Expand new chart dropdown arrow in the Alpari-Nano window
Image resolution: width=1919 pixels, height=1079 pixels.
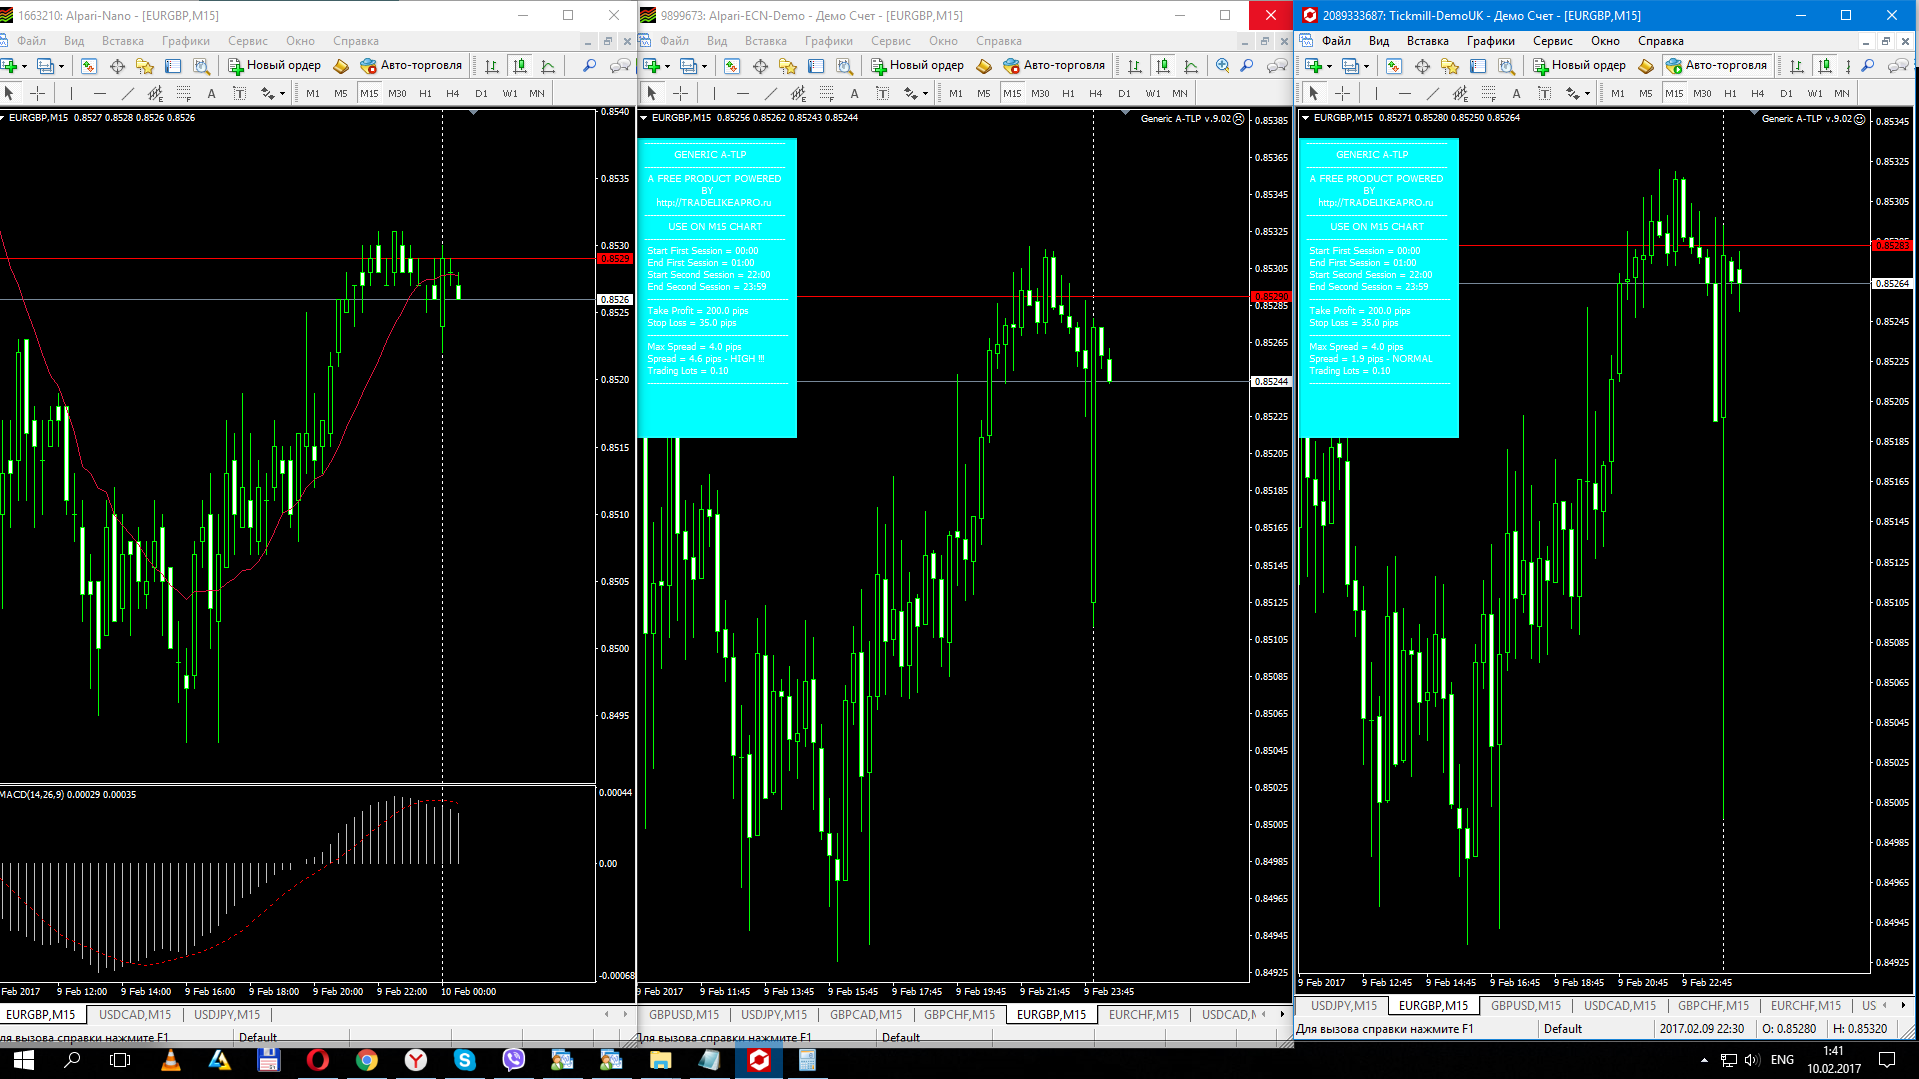coord(24,67)
